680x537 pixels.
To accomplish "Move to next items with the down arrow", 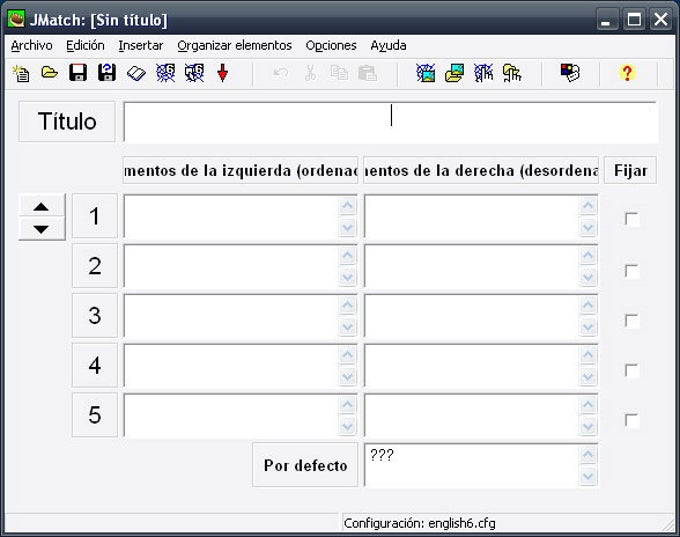I will coord(41,229).
